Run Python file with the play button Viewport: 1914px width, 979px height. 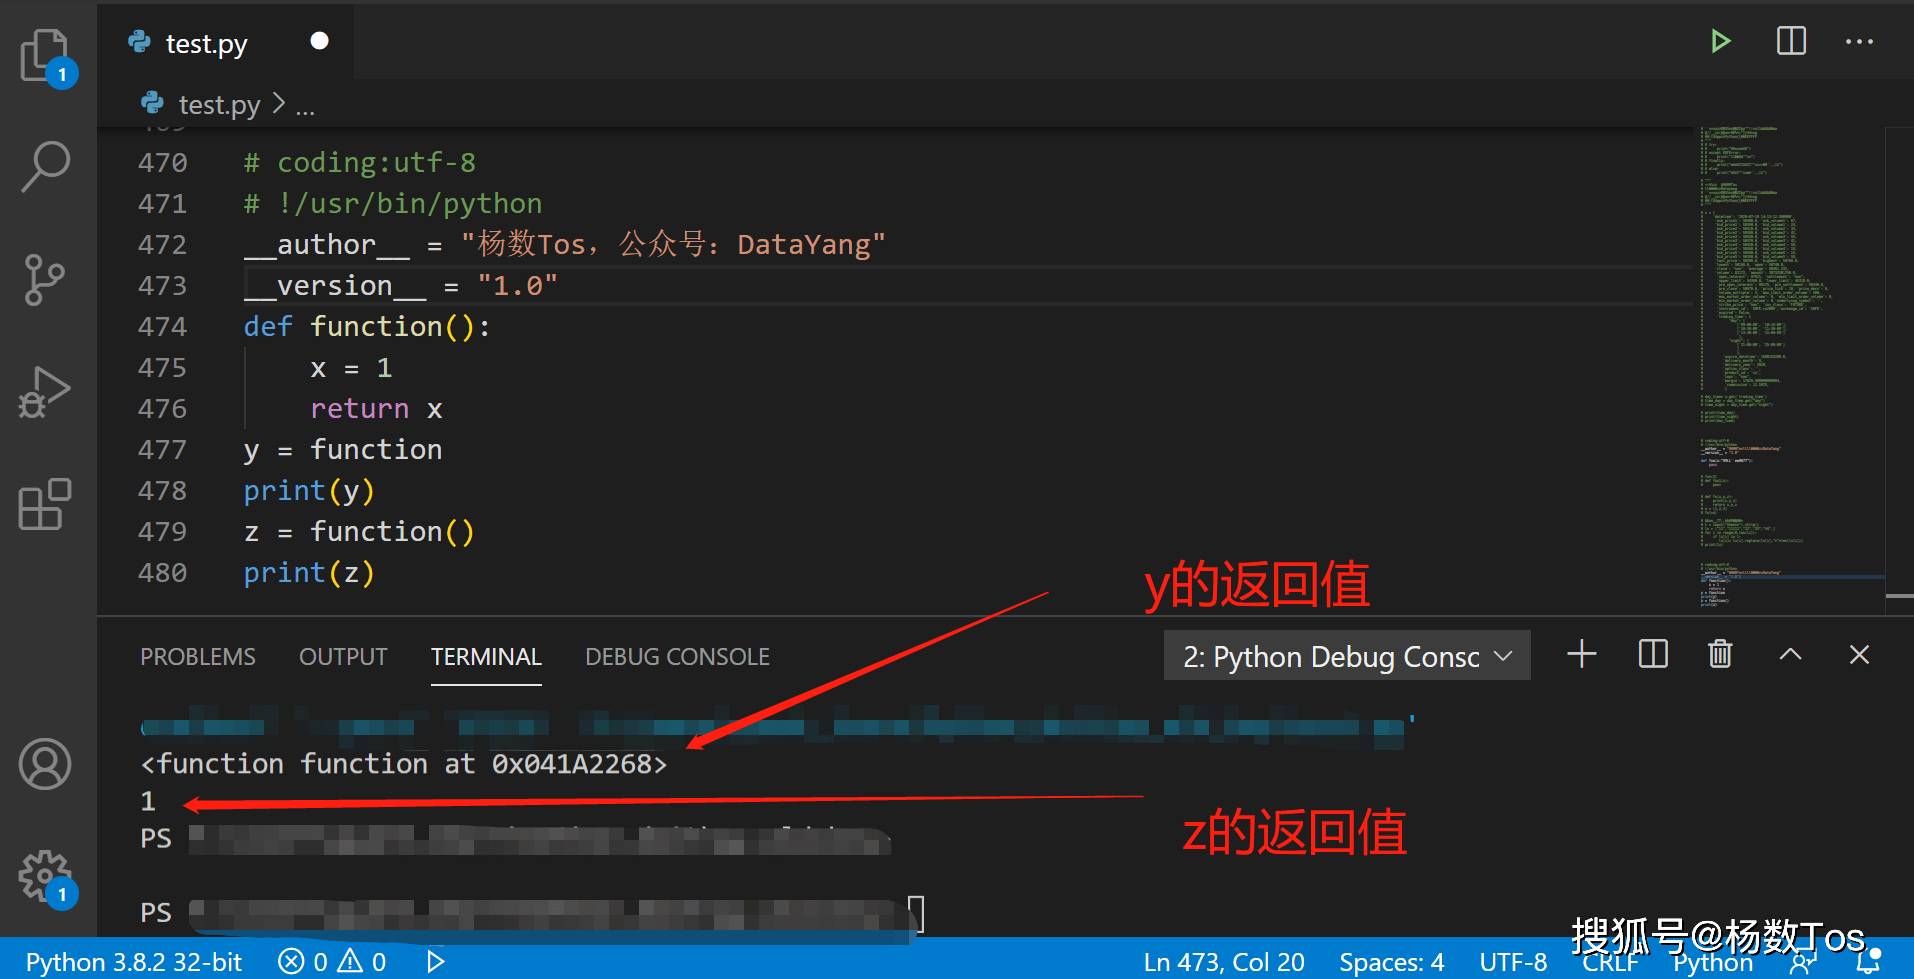(1720, 42)
